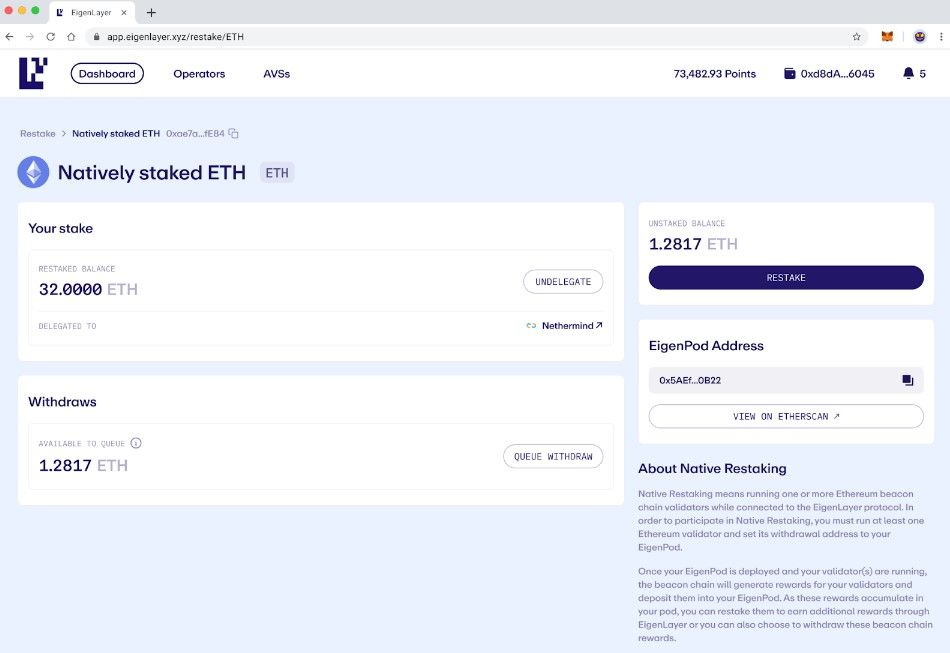This screenshot has width=950, height=653.
Task: Click the 1.2817 ETH unstaked balance
Action: pyautogui.click(x=693, y=244)
